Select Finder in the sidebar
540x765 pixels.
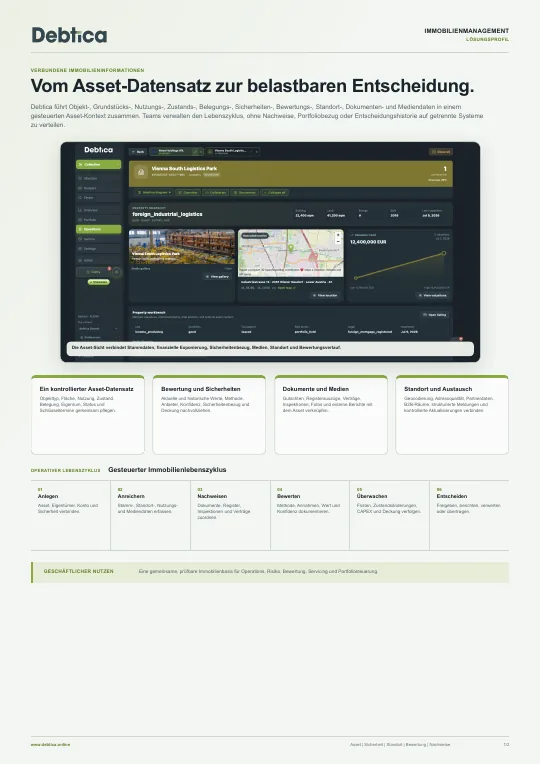(99, 198)
